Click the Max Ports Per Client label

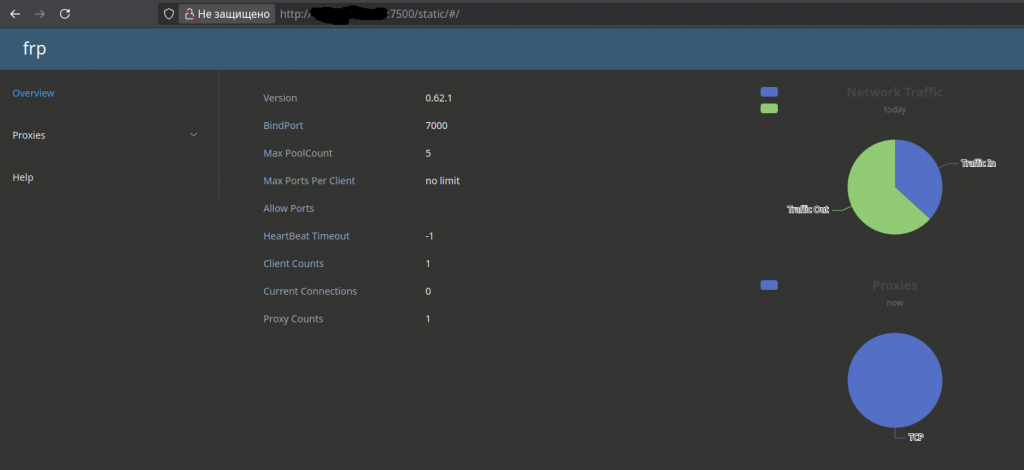click(x=310, y=181)
